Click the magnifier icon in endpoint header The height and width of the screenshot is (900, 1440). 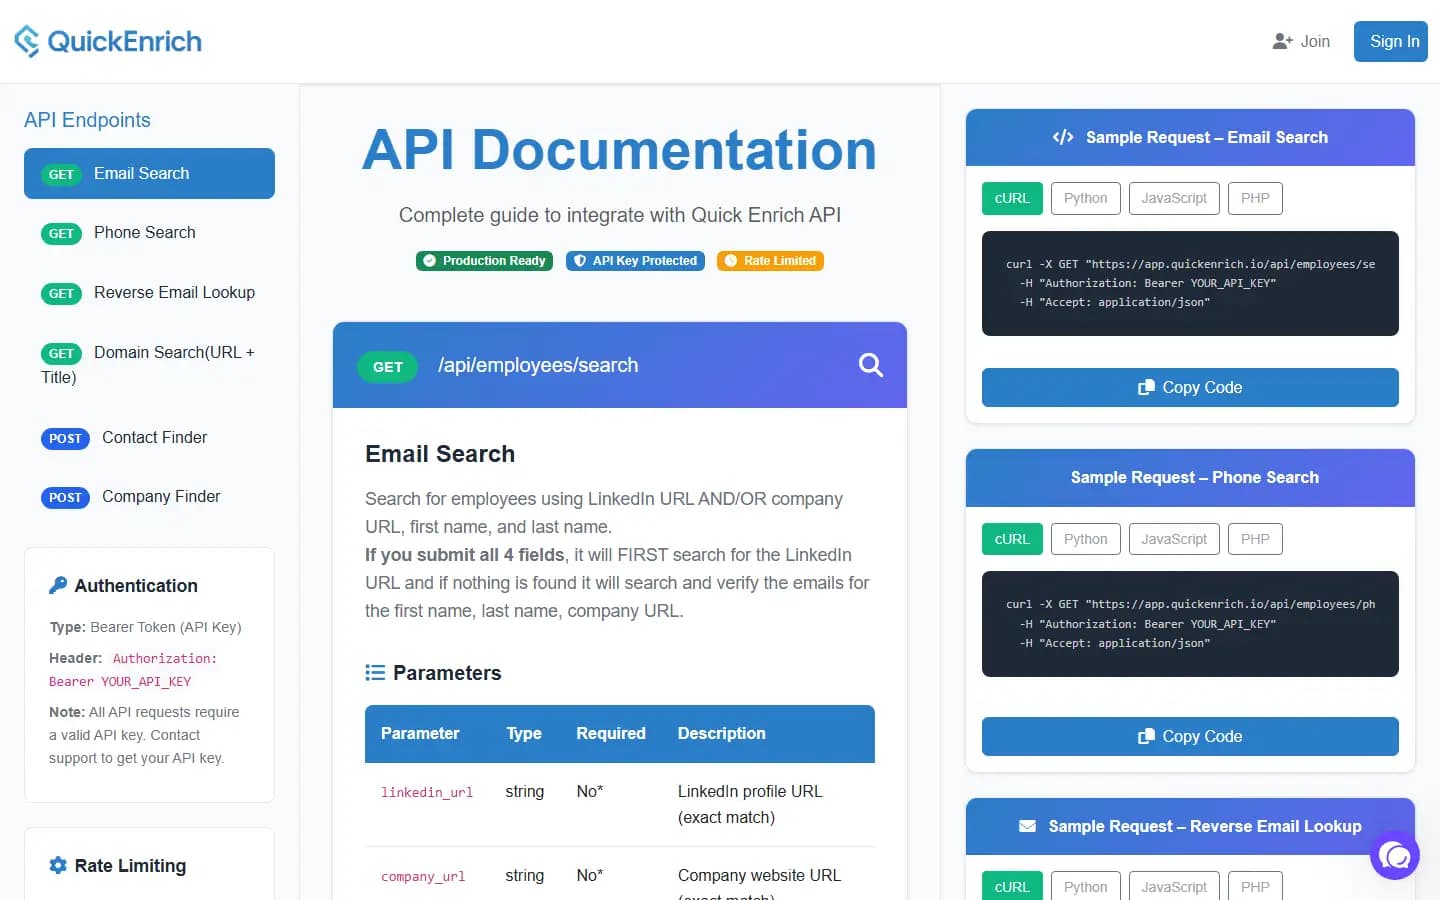click(871, 365)
